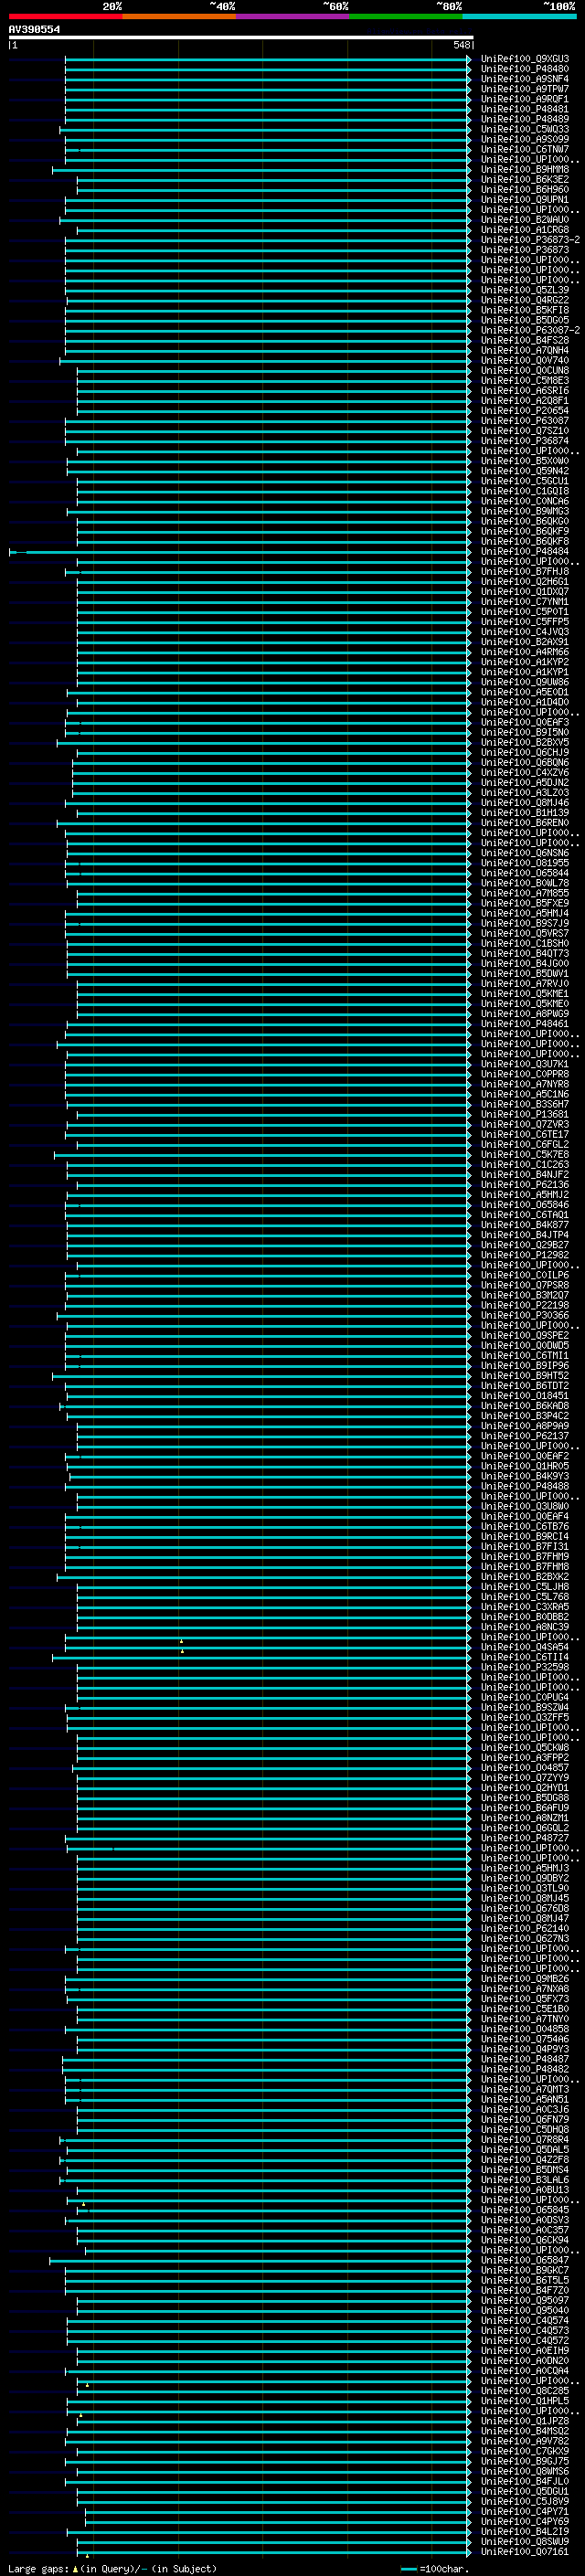This screenshot has height=2576, width=585.
Task: Click label UniRef100_Q9UPN1
Action: (525, 200)
